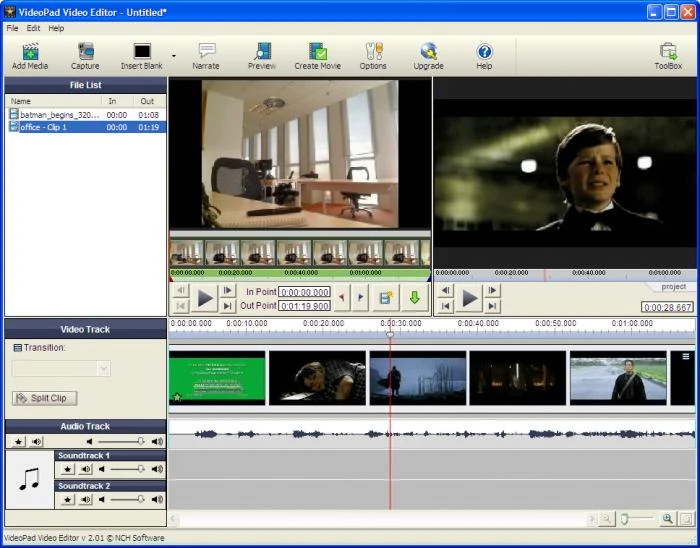
Task: Toggle the Soundtrack 1 speaker mute button
Action: (x=86, y=469)
